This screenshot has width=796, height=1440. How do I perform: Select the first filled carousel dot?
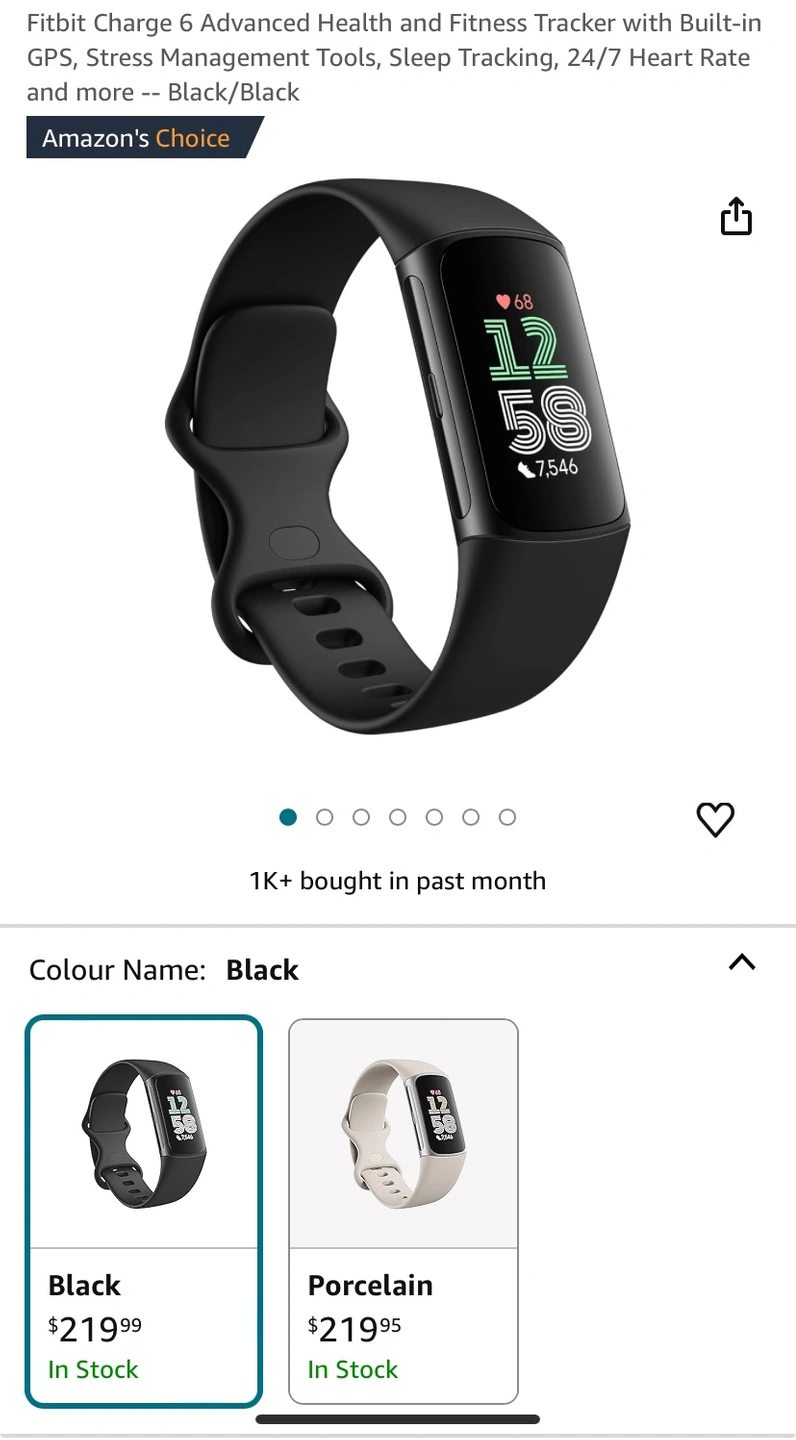288,817
